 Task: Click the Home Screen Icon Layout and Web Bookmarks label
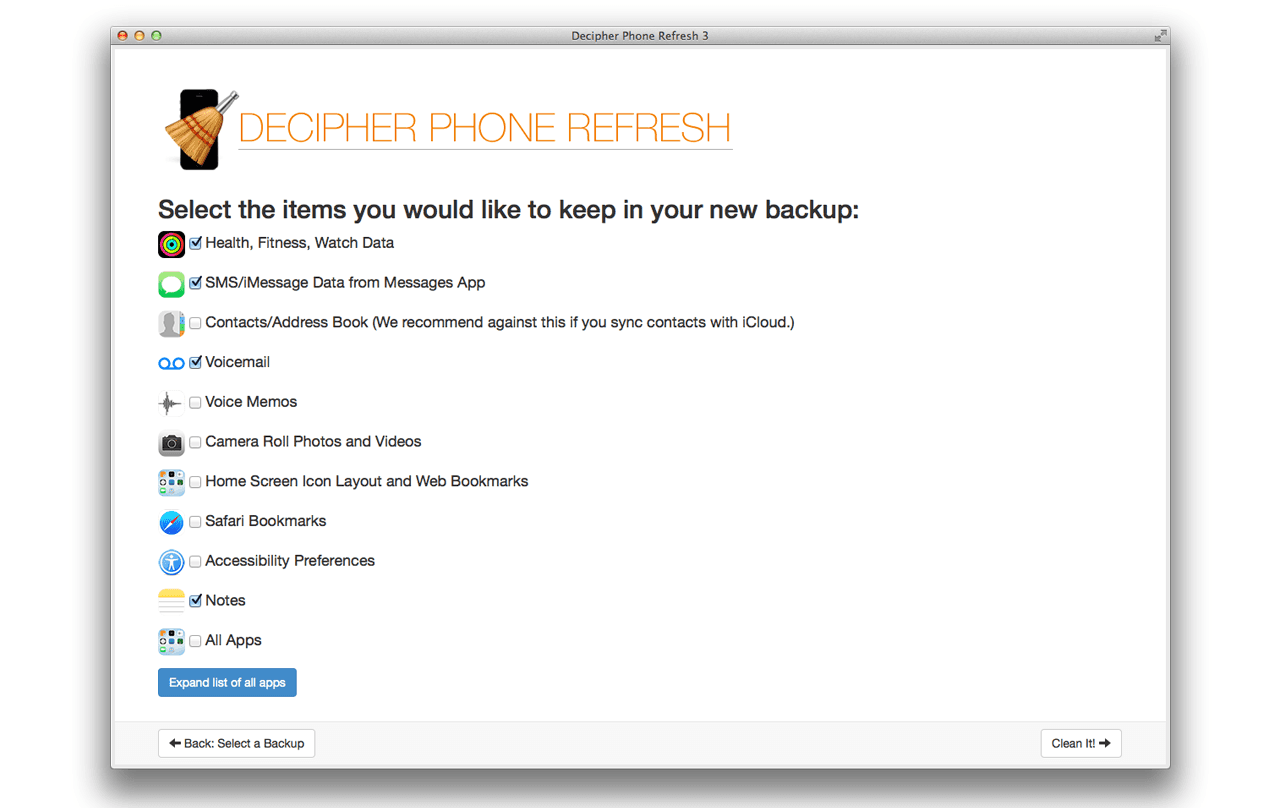tap(367, 482)
